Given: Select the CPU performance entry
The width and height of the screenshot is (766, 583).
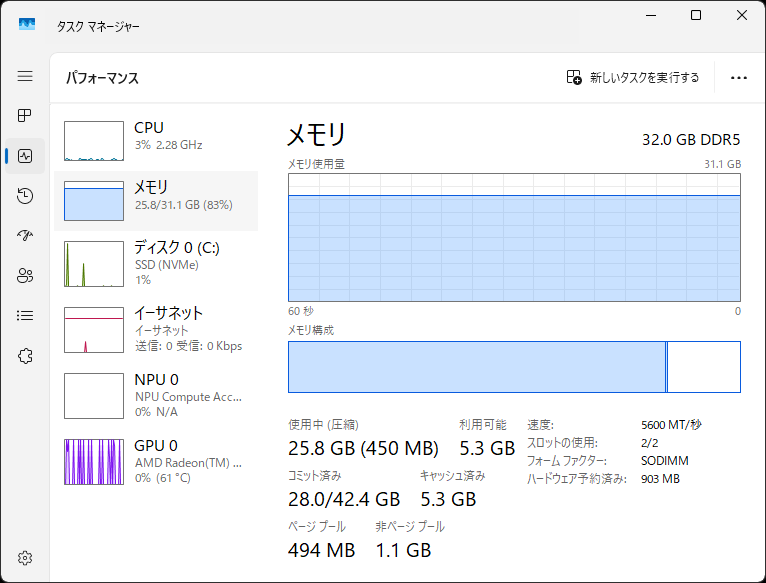Looking at the screenshot, I should [x=156, y=141].
